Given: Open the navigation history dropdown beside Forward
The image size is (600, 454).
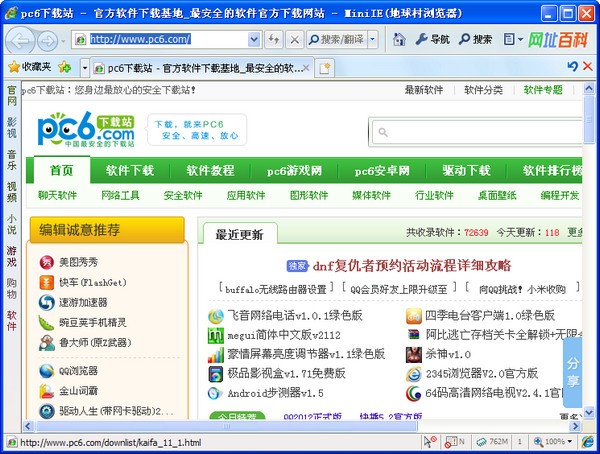Looking at the screenshot, I should [63, 40].
